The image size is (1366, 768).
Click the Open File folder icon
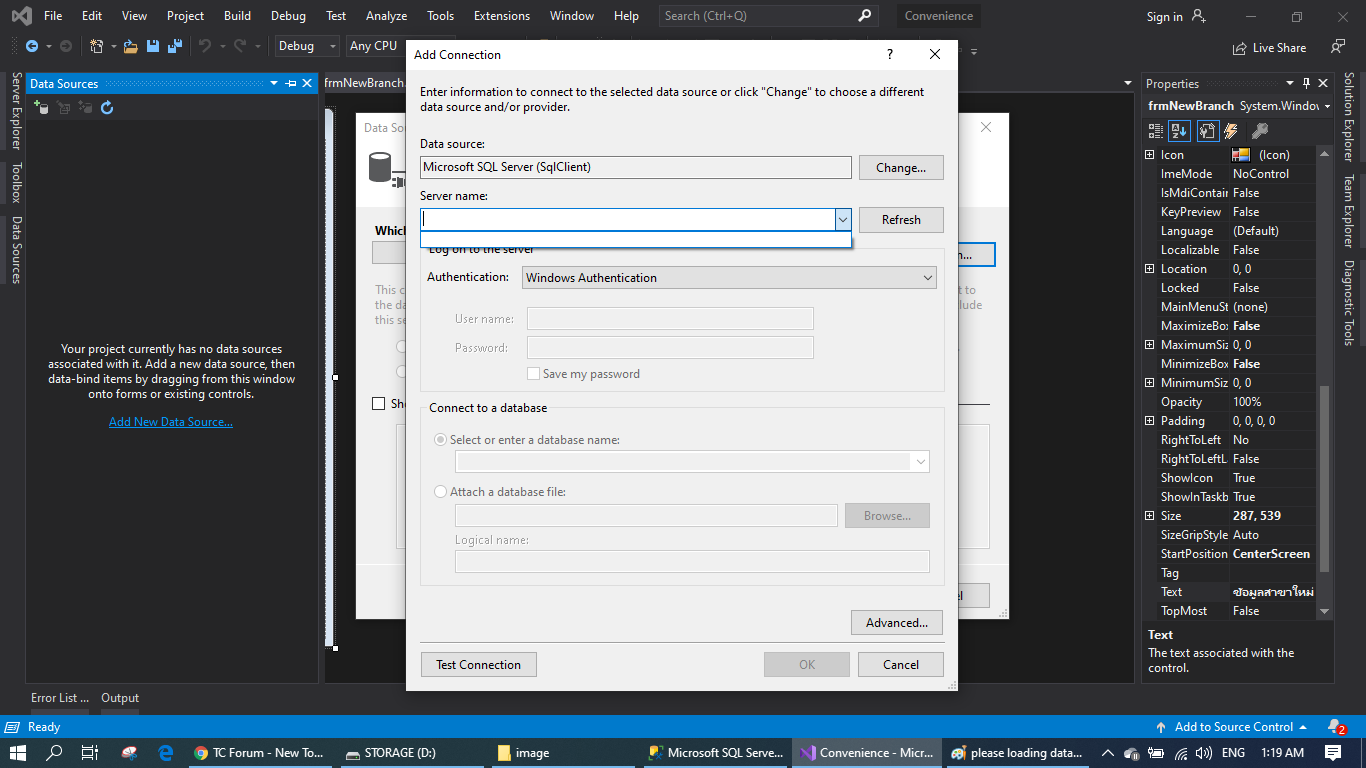[x=131, y=46]
